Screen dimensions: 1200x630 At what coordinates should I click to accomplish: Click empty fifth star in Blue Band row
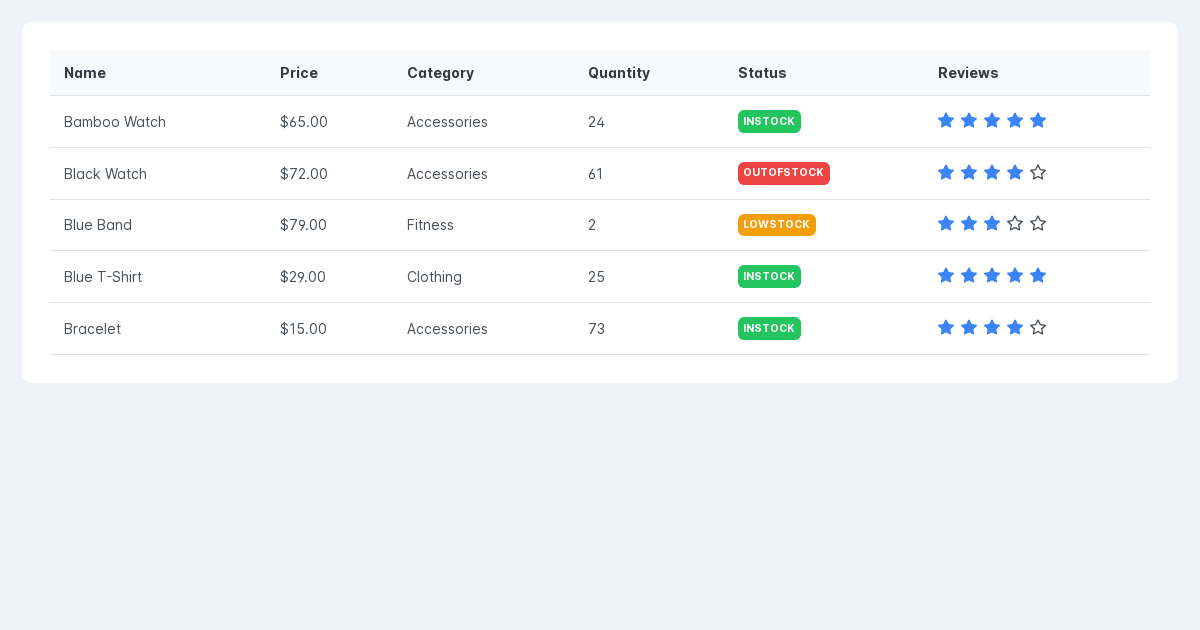pos(1038,224)
